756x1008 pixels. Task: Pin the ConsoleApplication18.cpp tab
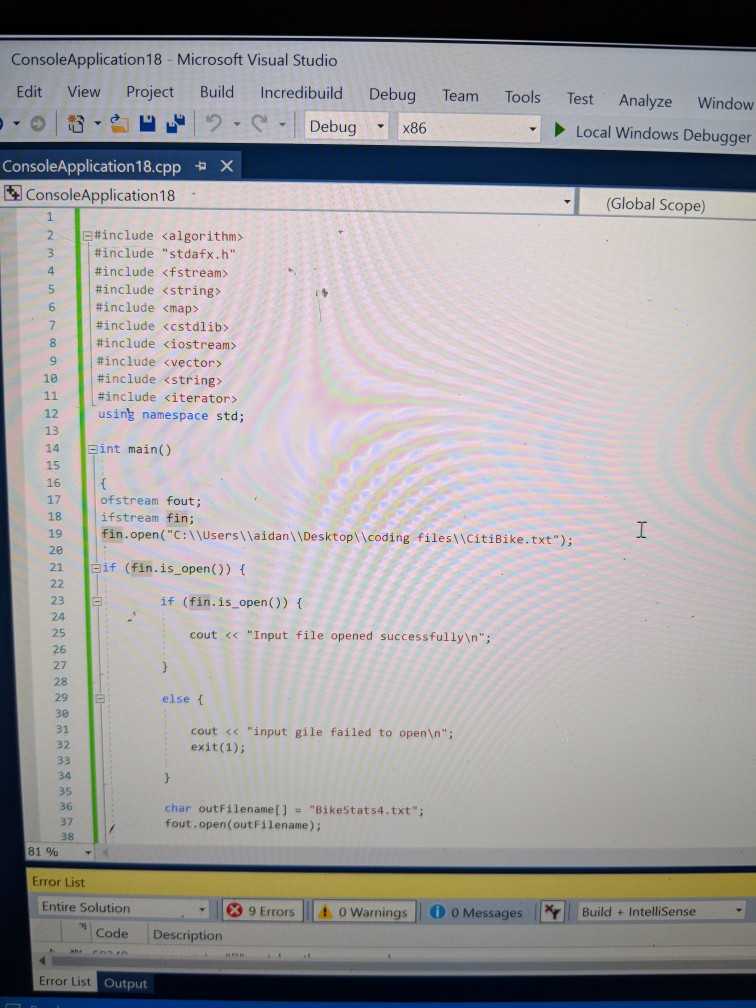click(201, 166)
